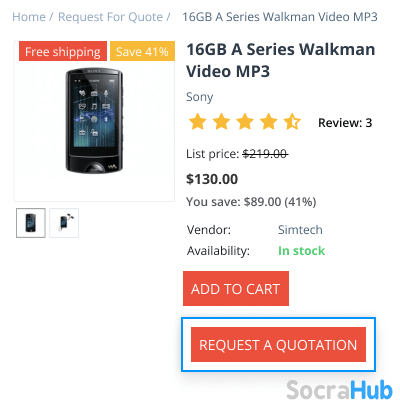Click the Save 41% badge
This screenshot has height=401, width=400.
pos(142,51)
